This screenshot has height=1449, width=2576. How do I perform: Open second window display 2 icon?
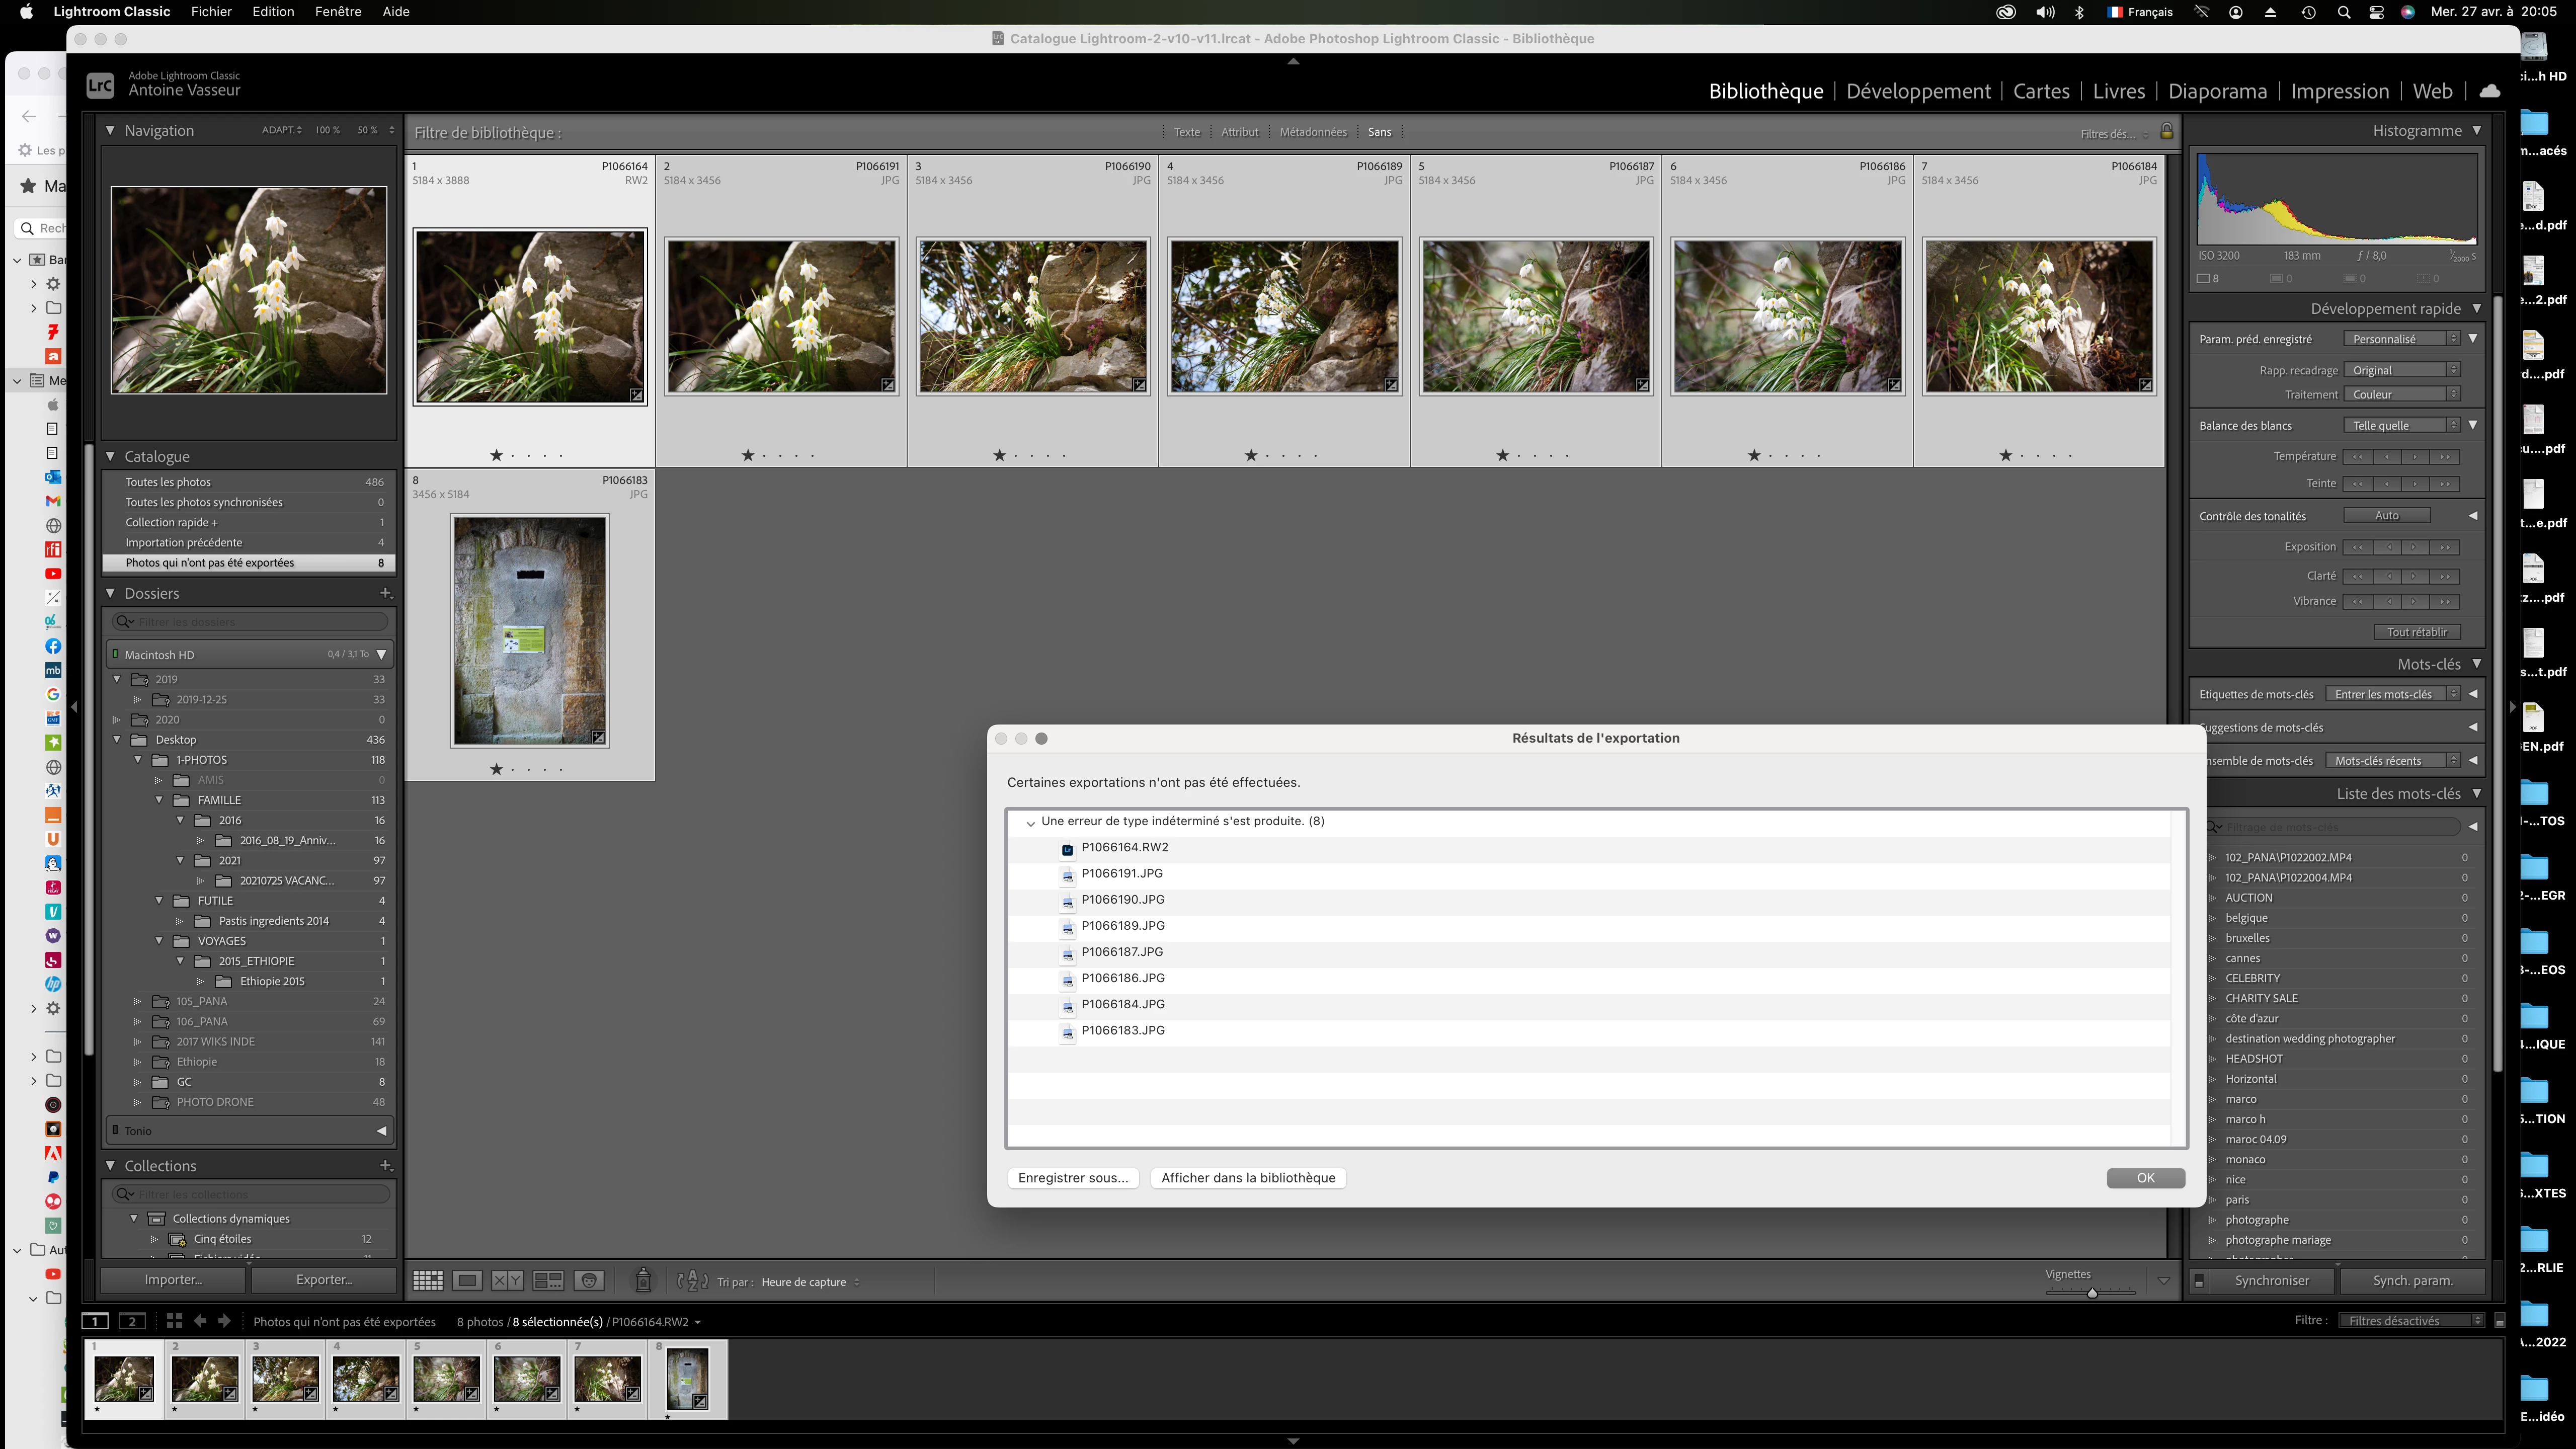(x=132, y=1321)
